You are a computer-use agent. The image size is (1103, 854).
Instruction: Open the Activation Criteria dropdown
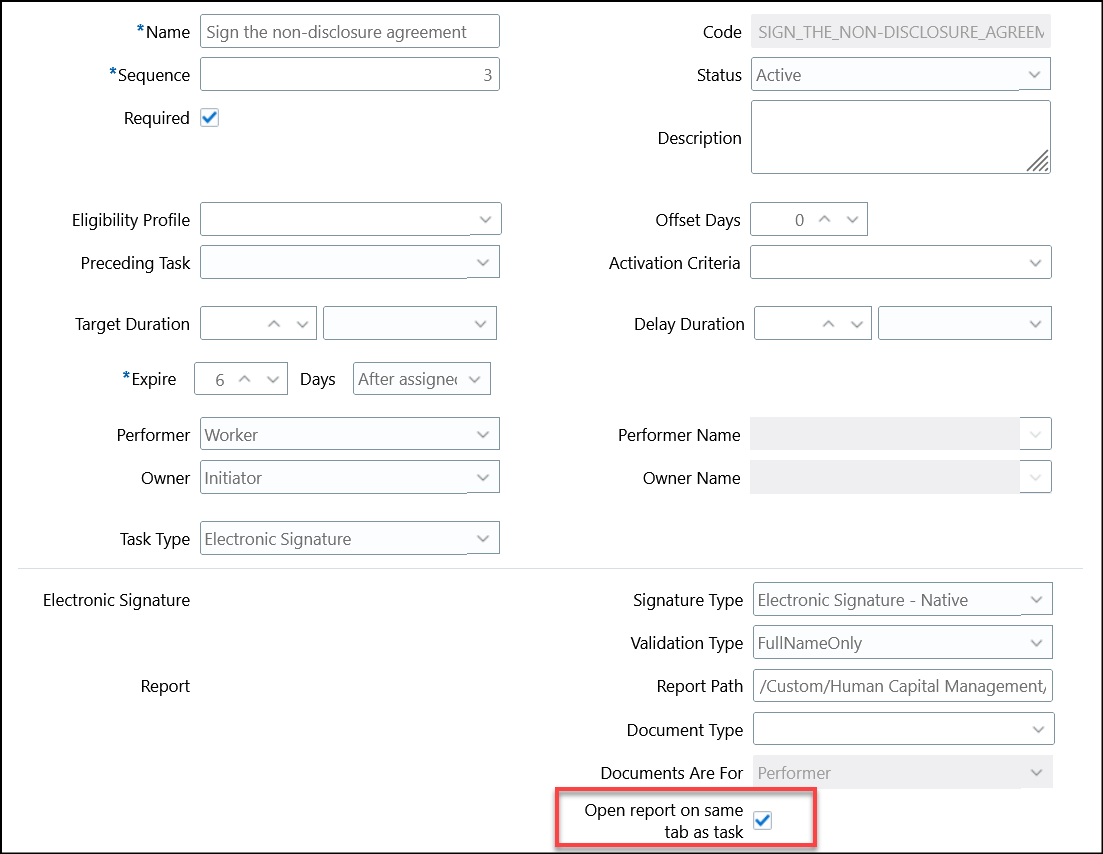coord(1035,262)
